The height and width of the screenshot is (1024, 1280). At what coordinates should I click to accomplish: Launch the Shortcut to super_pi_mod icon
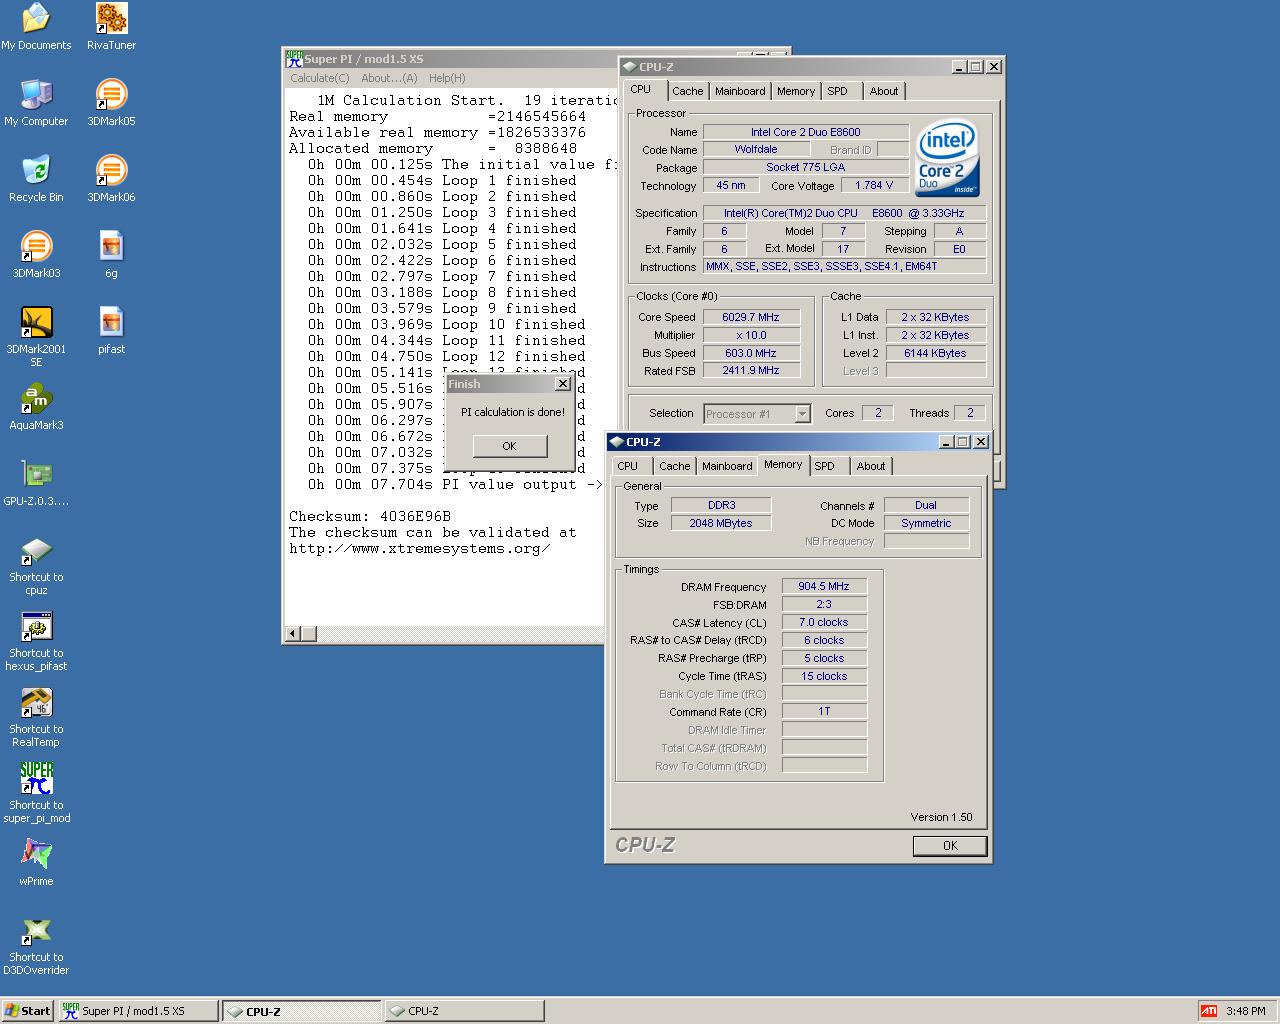(36, 793)
